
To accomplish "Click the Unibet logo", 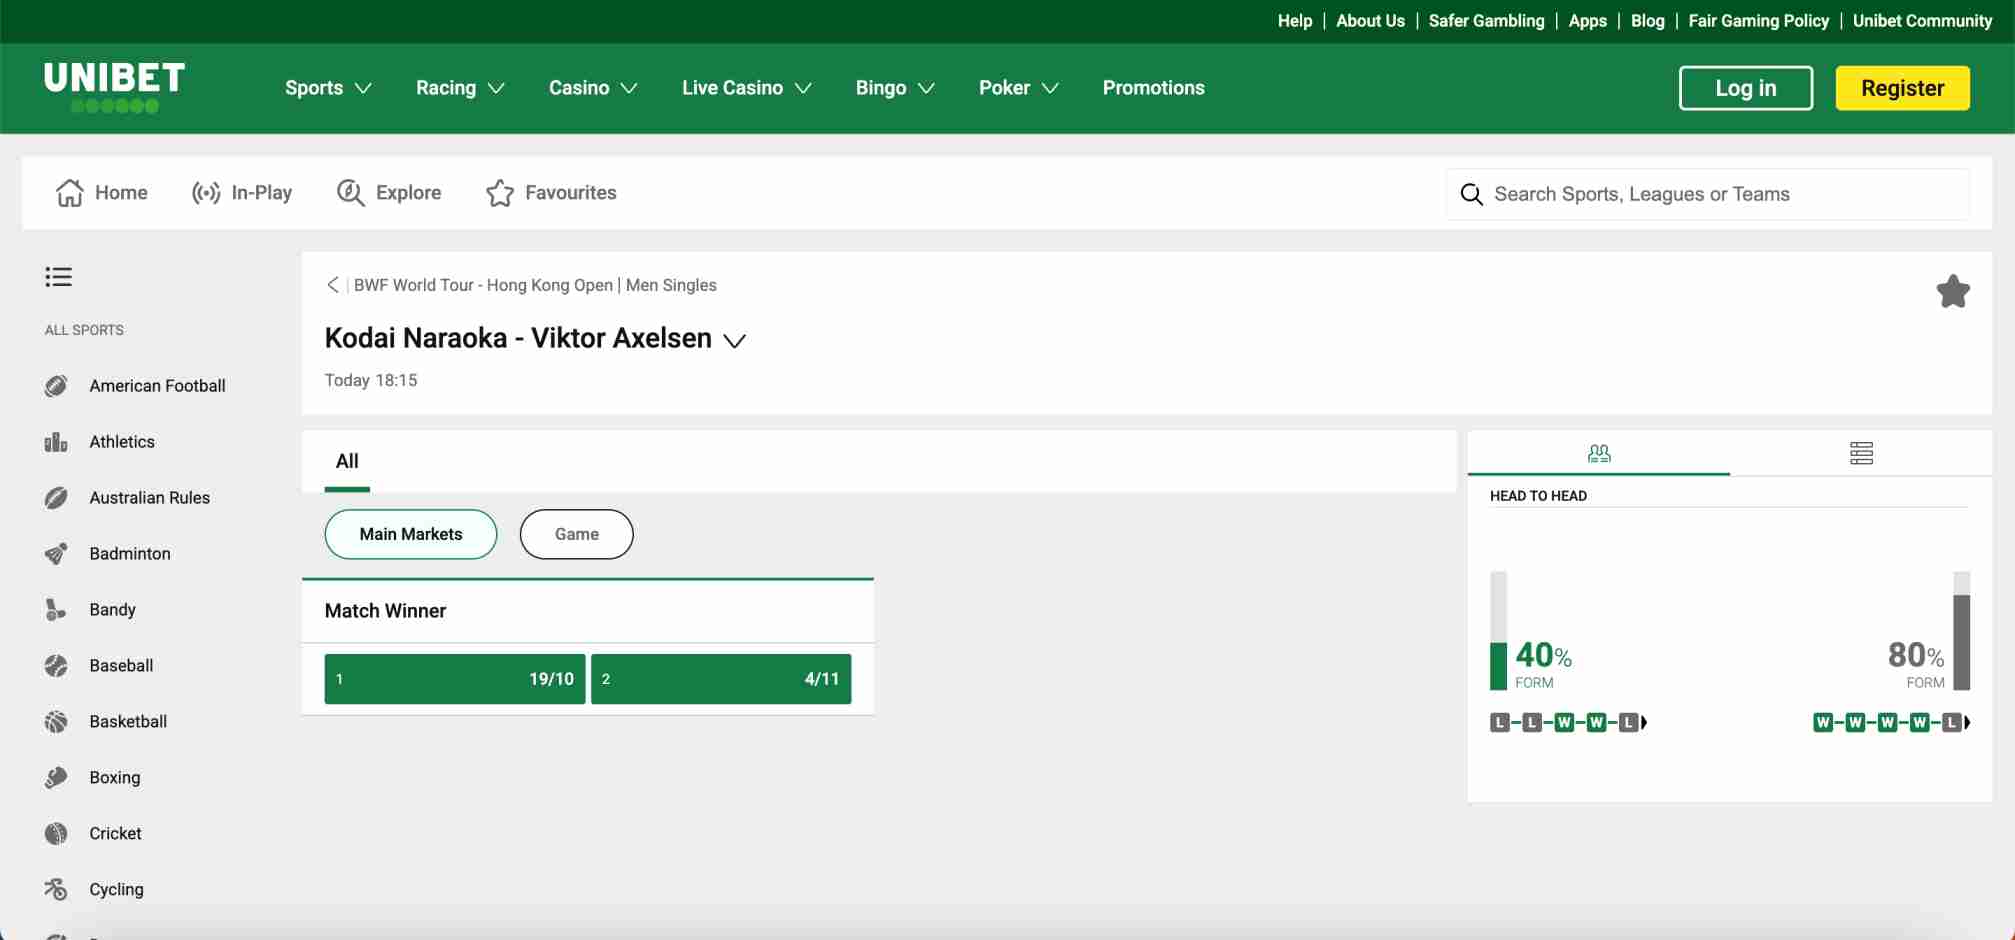I will pos(114,87).
